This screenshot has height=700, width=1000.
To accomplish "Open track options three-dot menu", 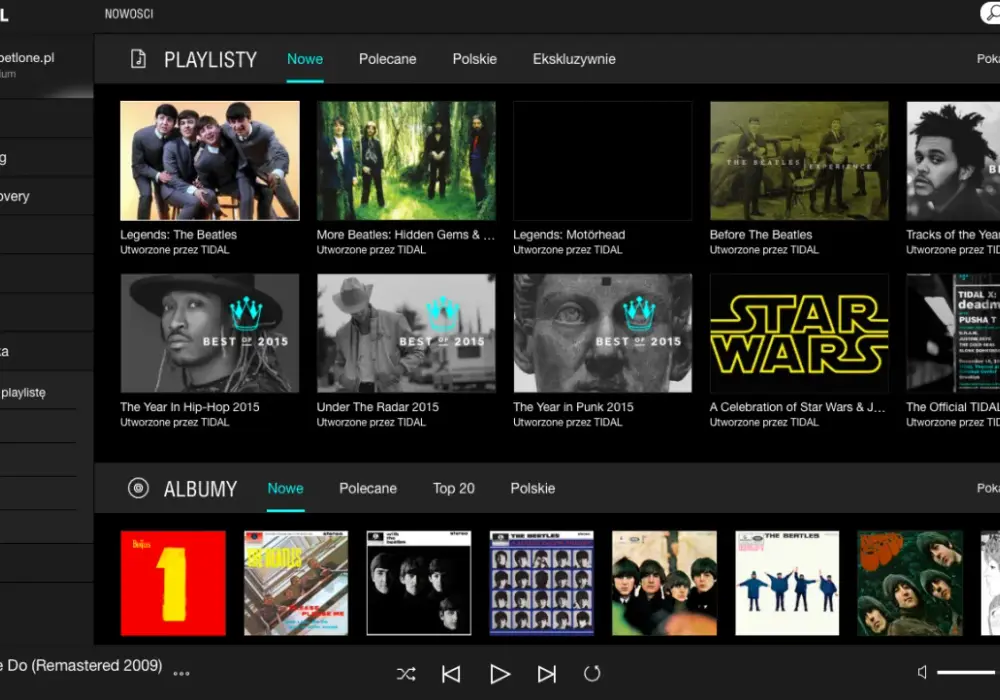I will (181, 673).
